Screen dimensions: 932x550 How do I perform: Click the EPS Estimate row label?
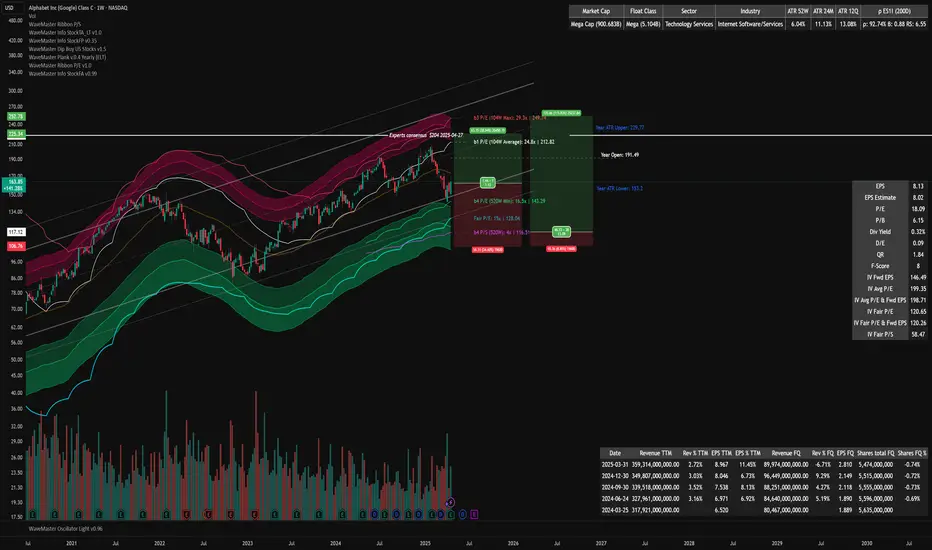pos(880,197)
